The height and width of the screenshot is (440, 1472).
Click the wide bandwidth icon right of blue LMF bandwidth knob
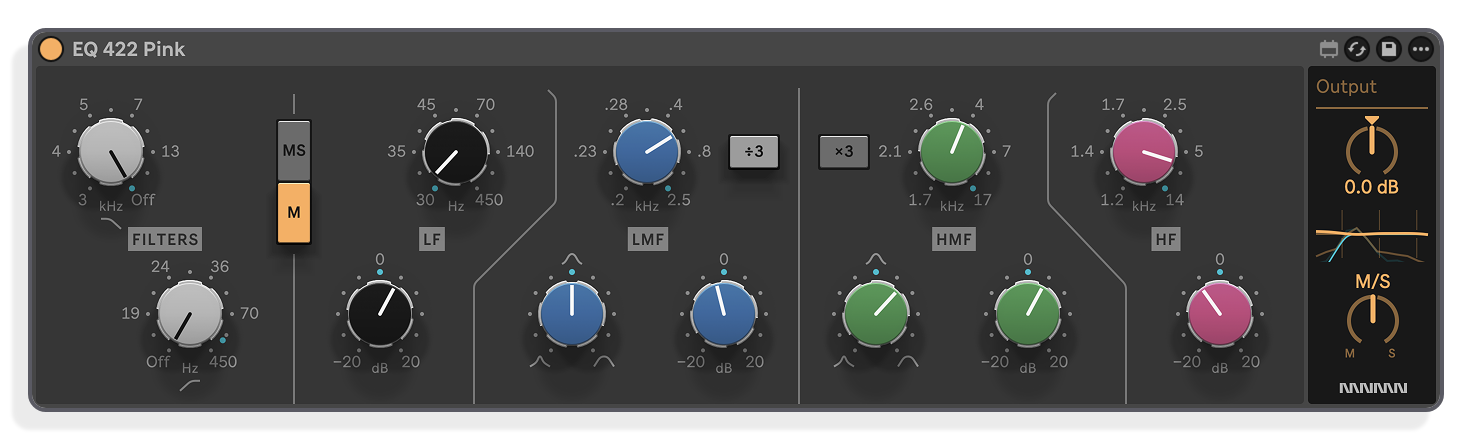coord(604,361)
